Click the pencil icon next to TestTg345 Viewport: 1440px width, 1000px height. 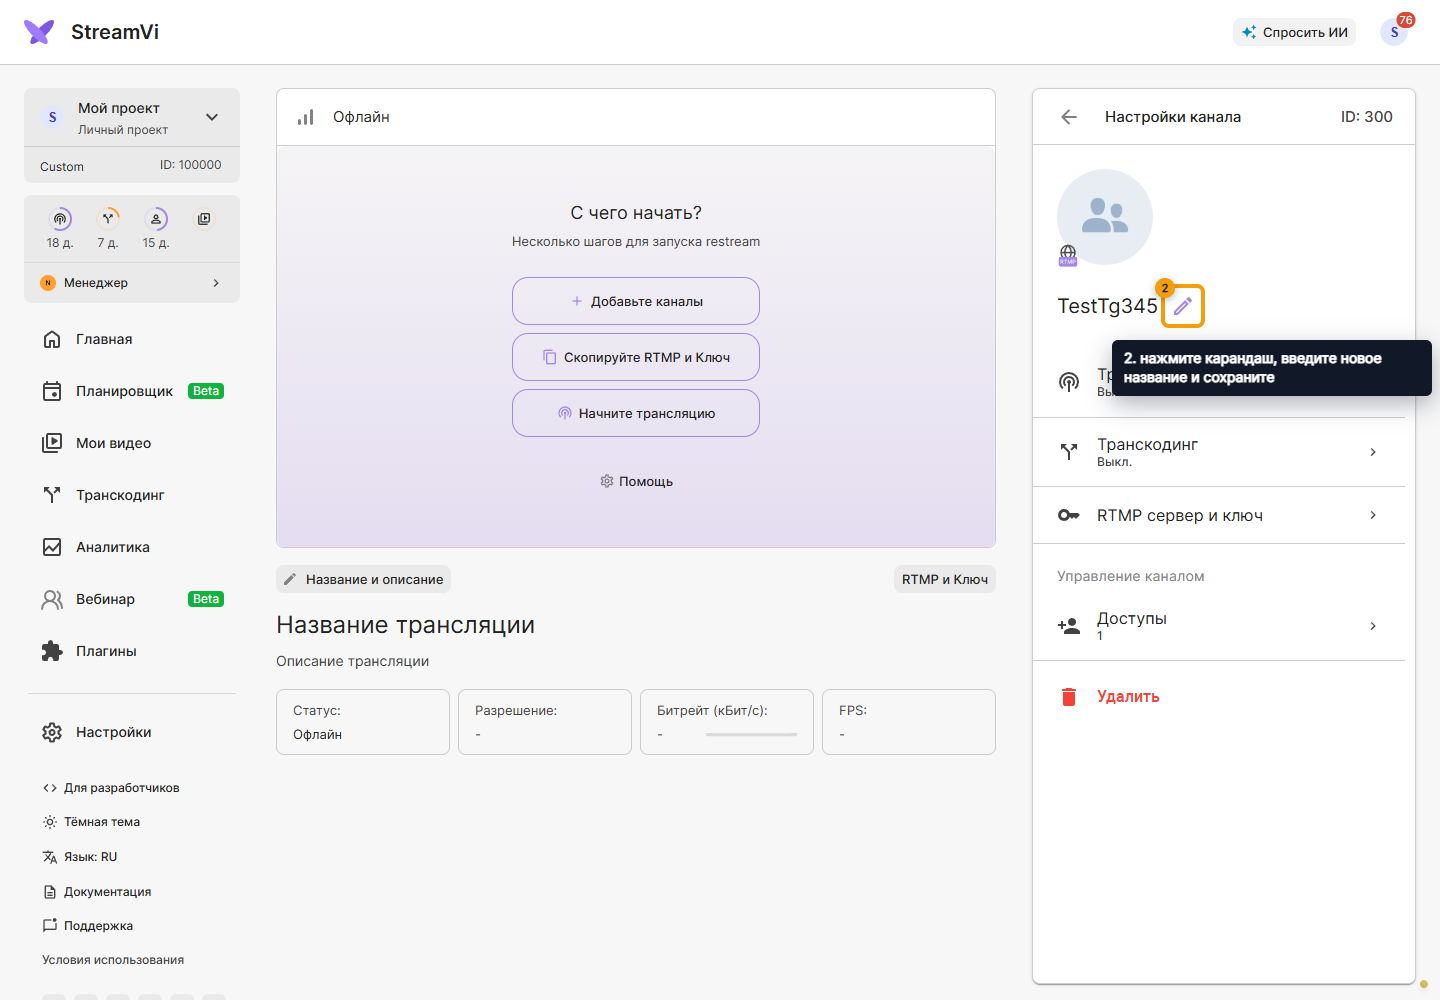click(x=1183, y=306)
